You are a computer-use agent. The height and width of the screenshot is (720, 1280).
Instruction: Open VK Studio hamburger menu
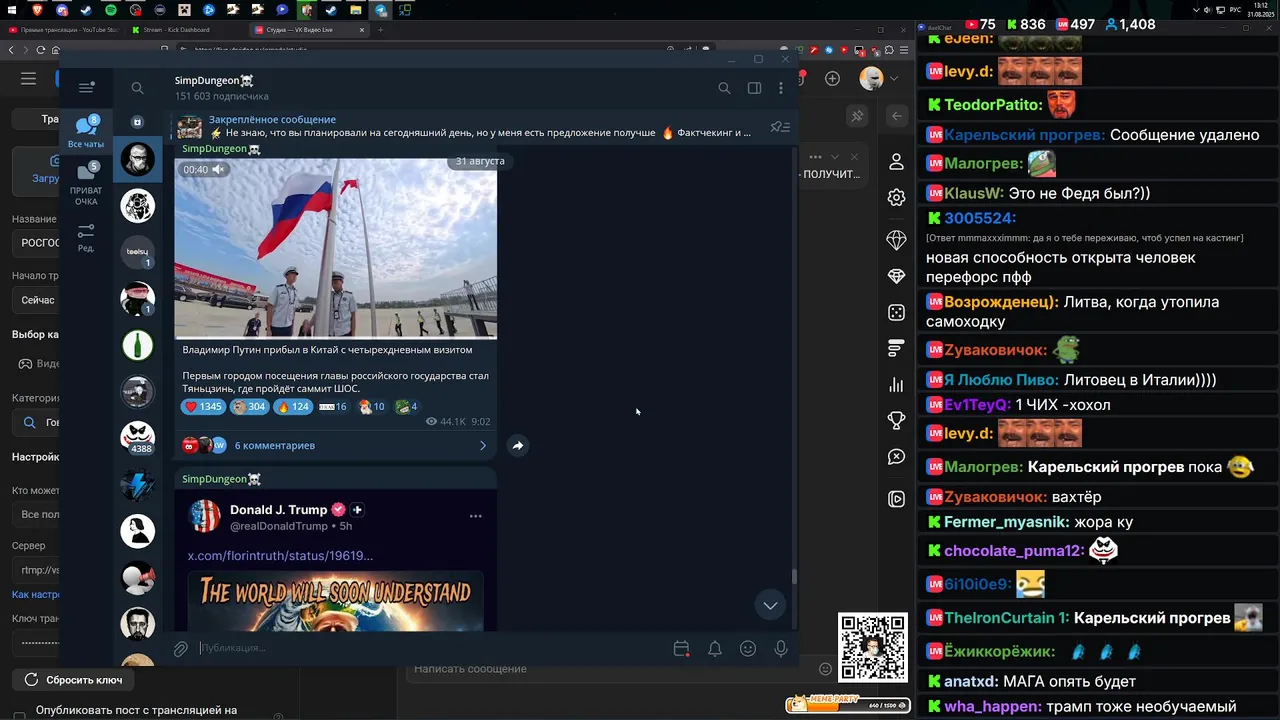(x=28, y=78)
